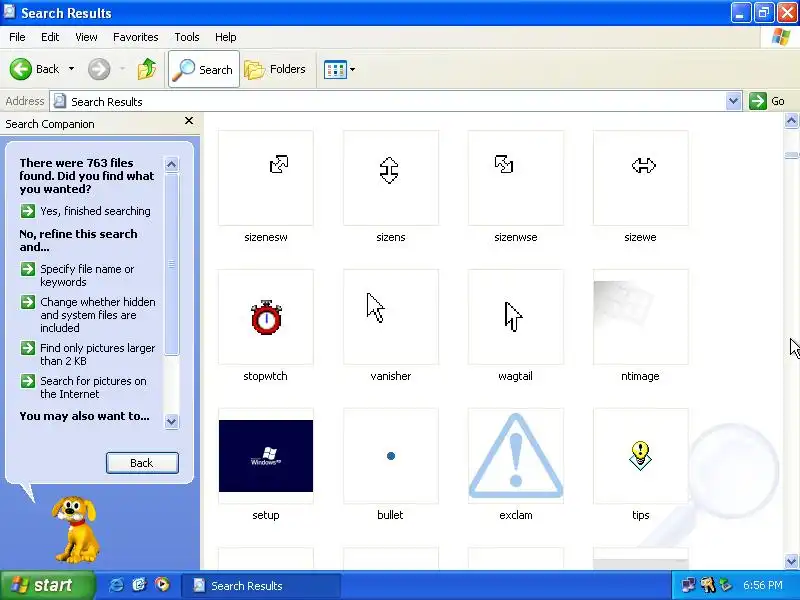Click the file name 'exclam'
The image size is (800, 600).
[x=516, y=515]
